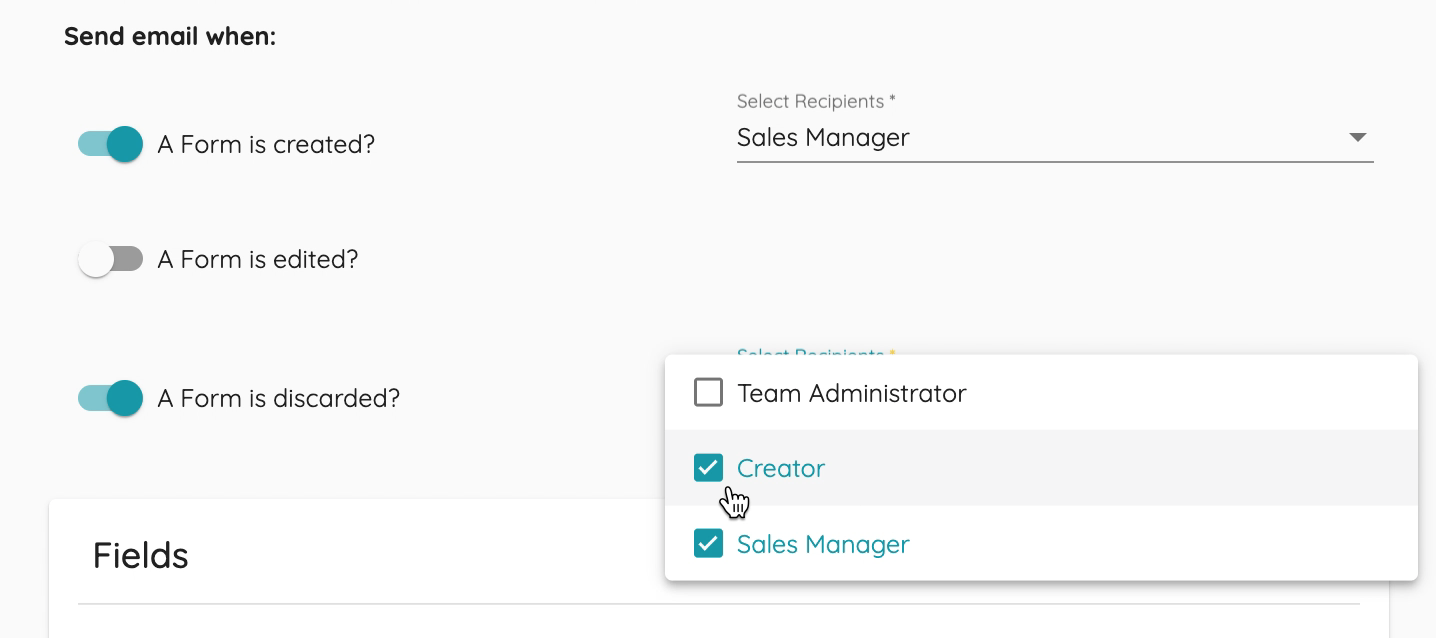Enable the 'A Form is edited?' toggle
Viewport: 1436px width, 638px height.
click(x=110, y=260)
